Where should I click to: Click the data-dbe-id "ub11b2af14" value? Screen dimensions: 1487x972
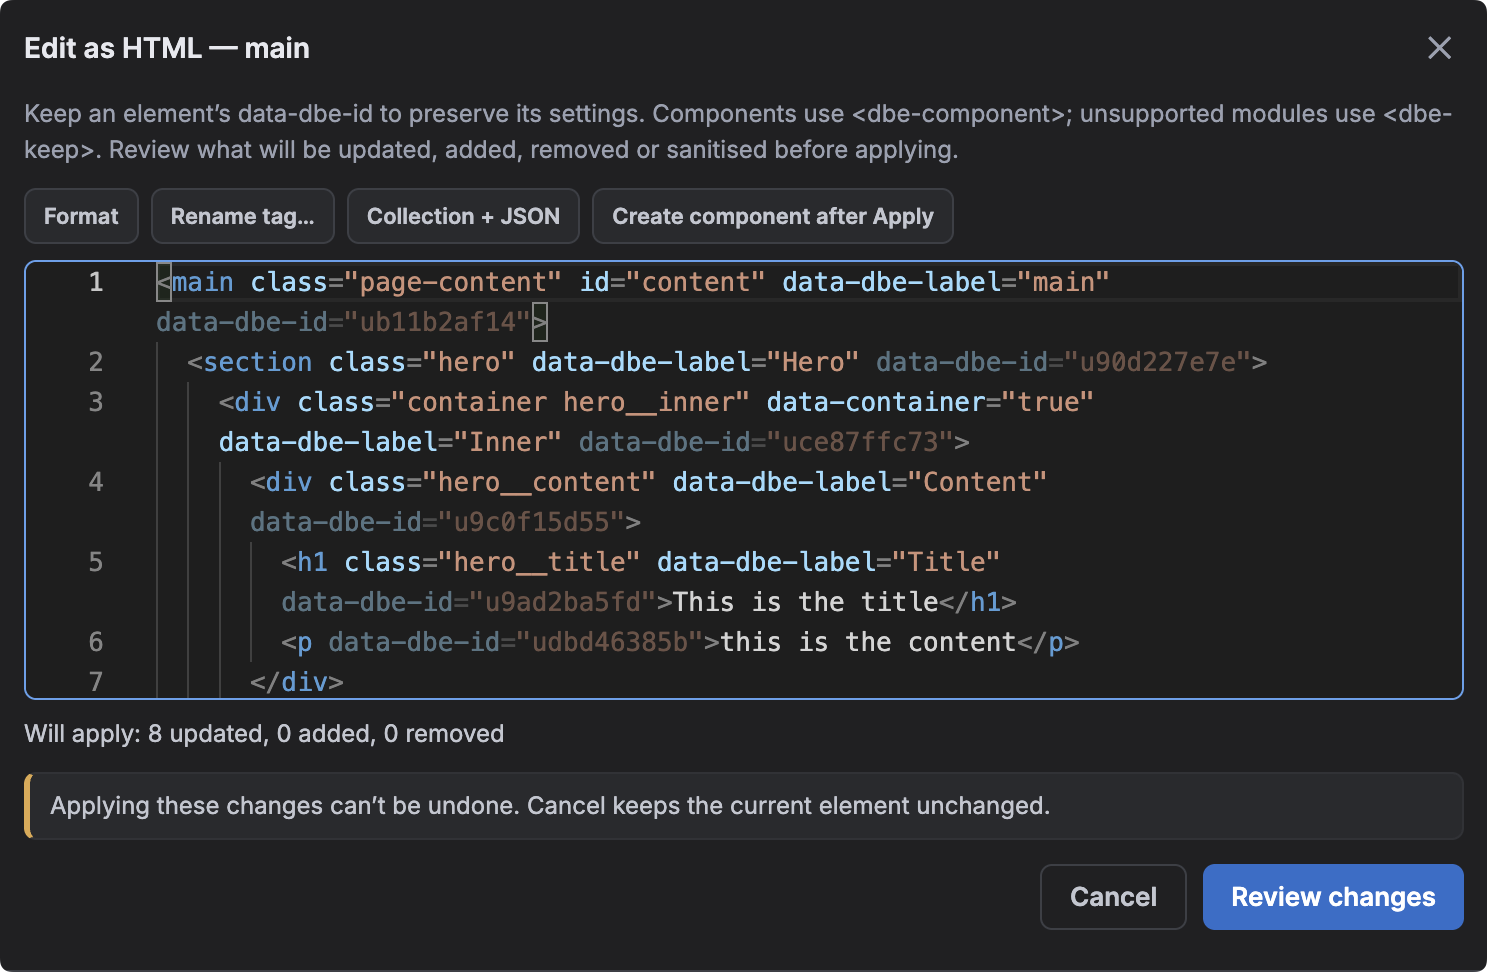437,322
